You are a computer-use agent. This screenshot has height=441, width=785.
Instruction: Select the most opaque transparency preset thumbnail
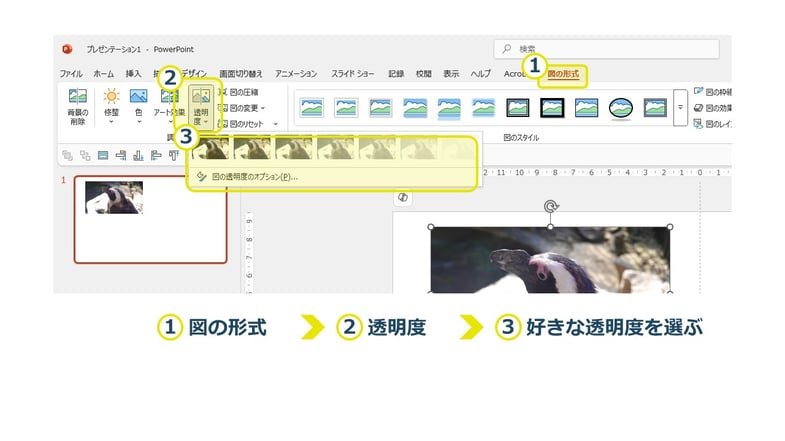point(211,149)
